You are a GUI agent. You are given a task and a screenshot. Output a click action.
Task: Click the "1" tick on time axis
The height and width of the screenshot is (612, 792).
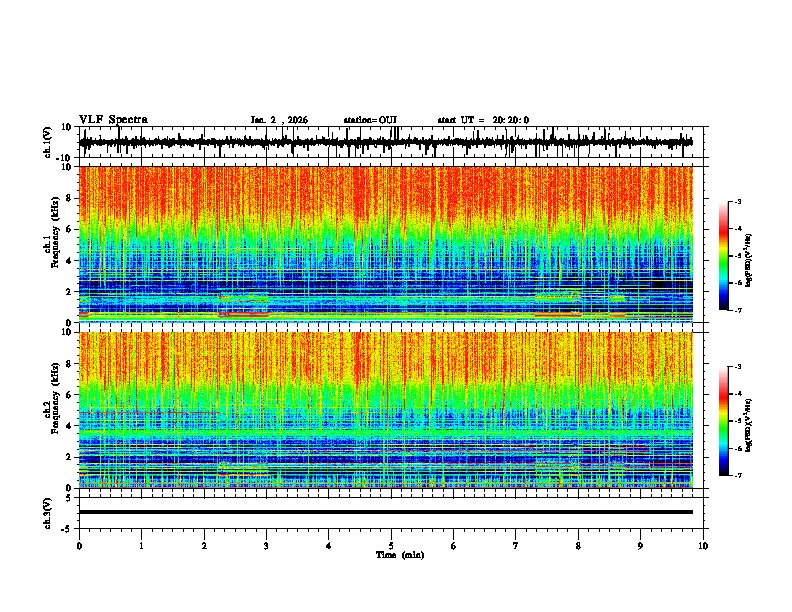[142, 546]
